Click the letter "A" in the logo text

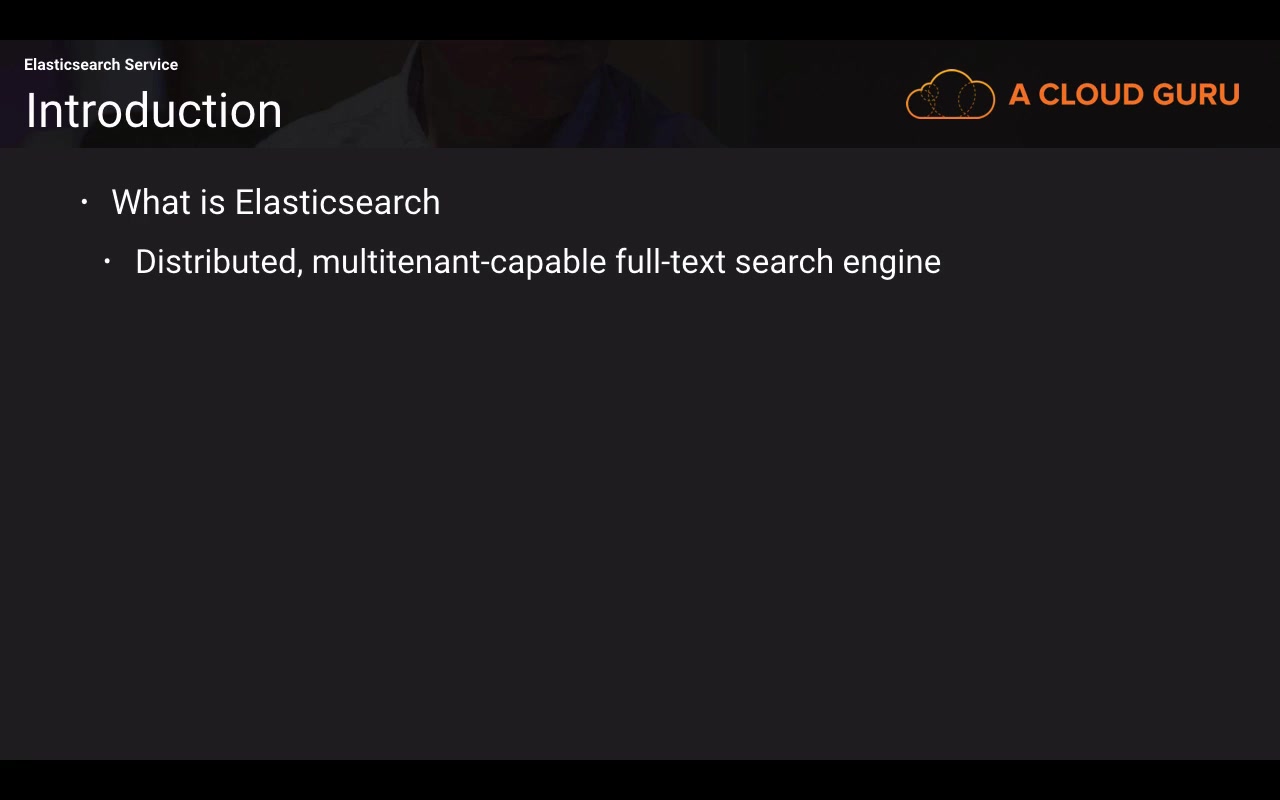tap(1019, 95)
